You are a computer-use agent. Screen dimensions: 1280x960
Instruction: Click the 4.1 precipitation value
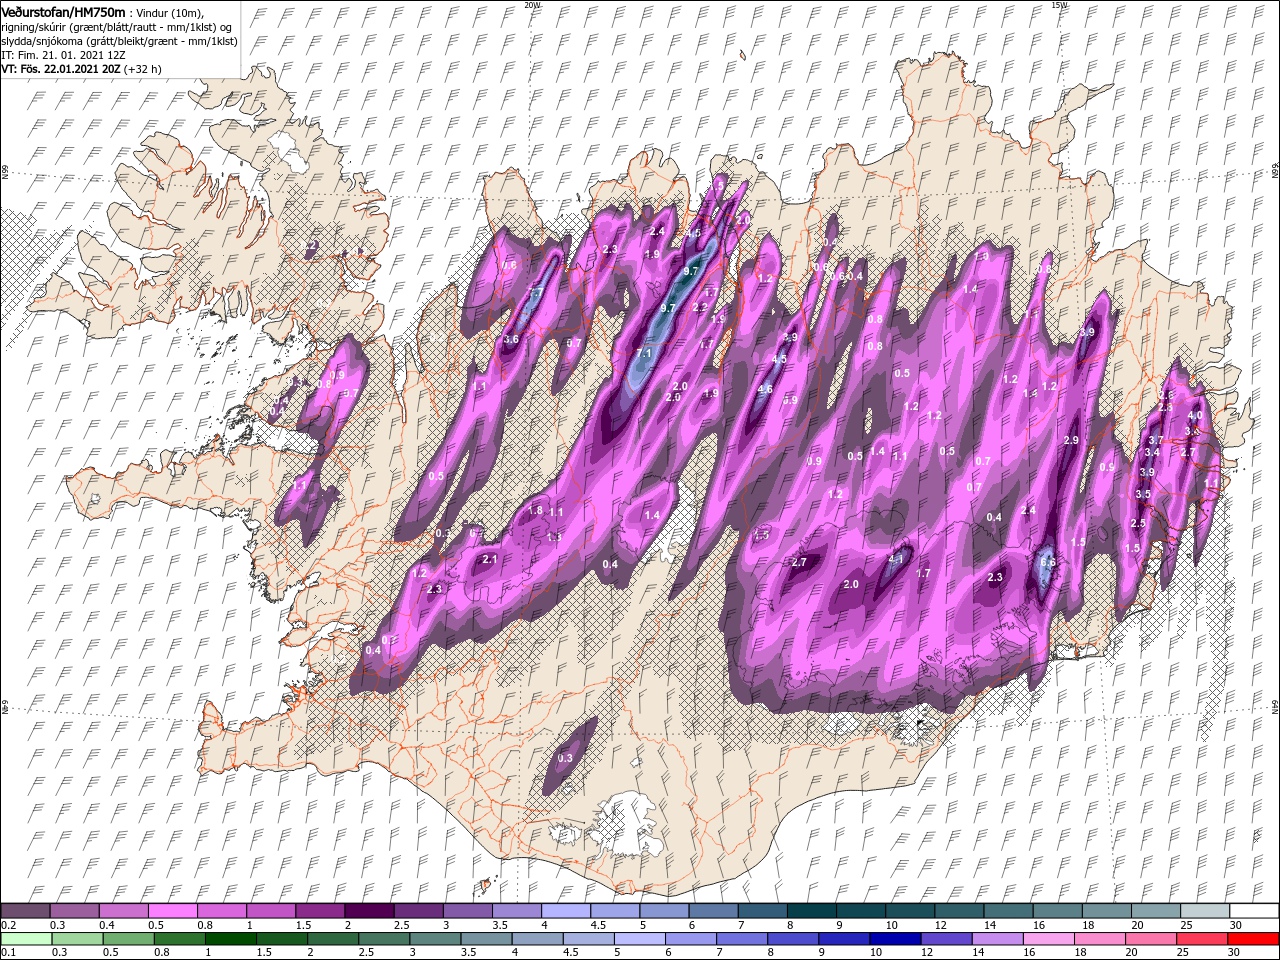point(897,559)
